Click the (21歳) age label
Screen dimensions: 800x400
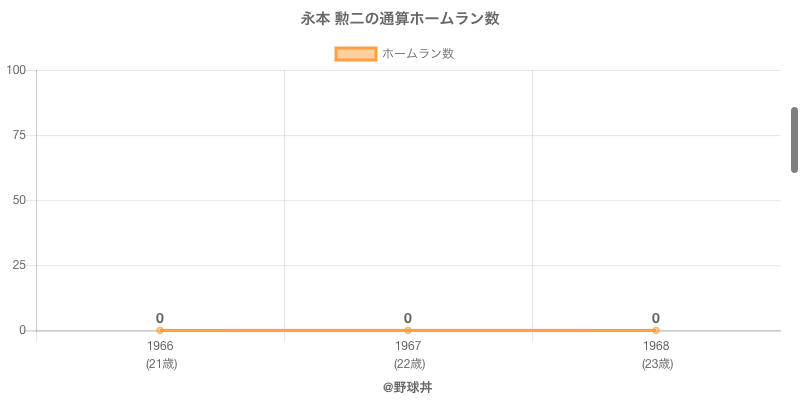pyautogui.click(x=161, y=364)
